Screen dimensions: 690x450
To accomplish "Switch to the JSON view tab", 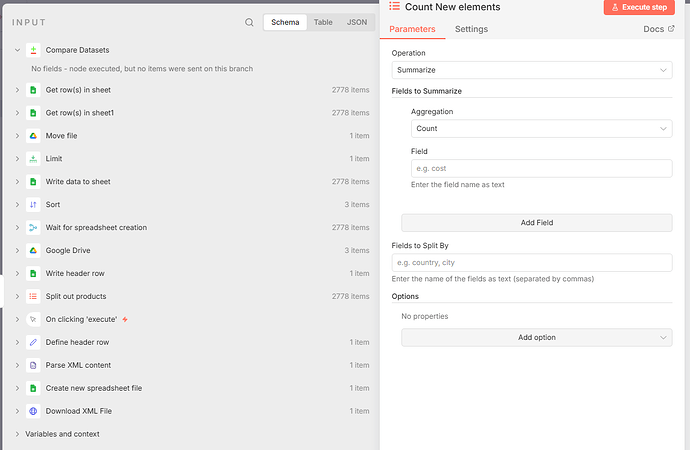I will (356, 22).
